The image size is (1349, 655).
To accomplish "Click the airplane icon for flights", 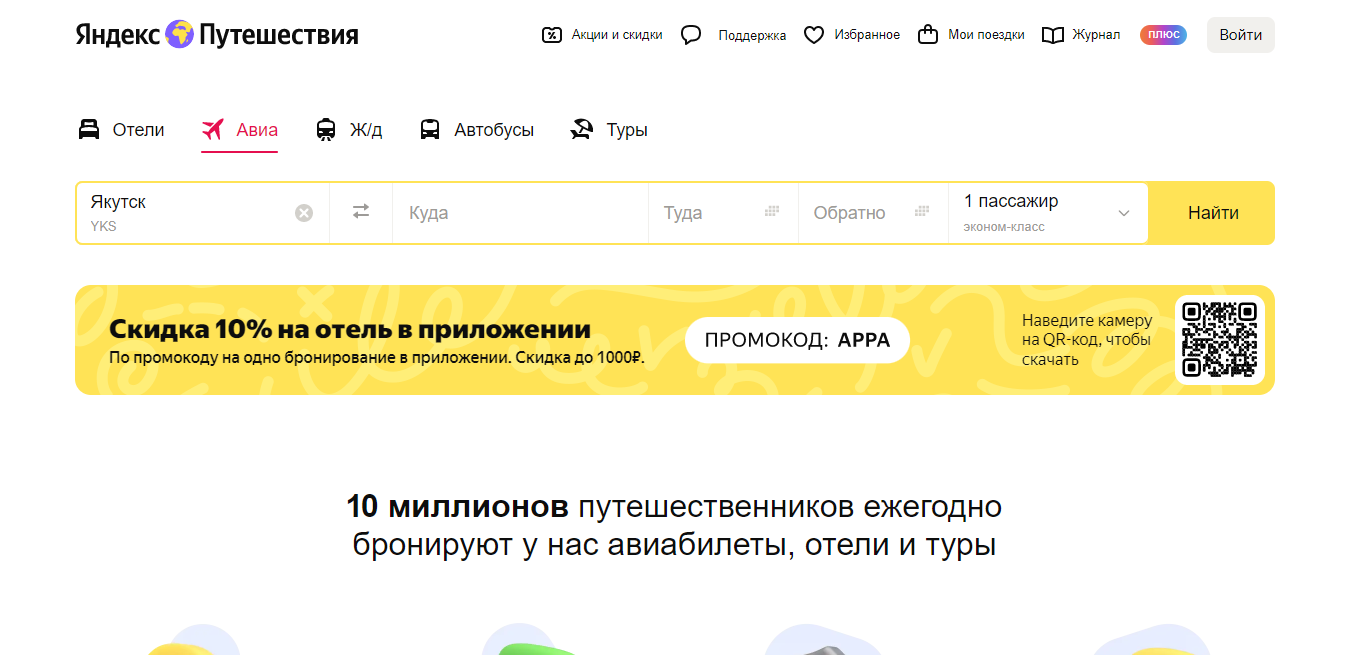I will click(x=212, y=130).
